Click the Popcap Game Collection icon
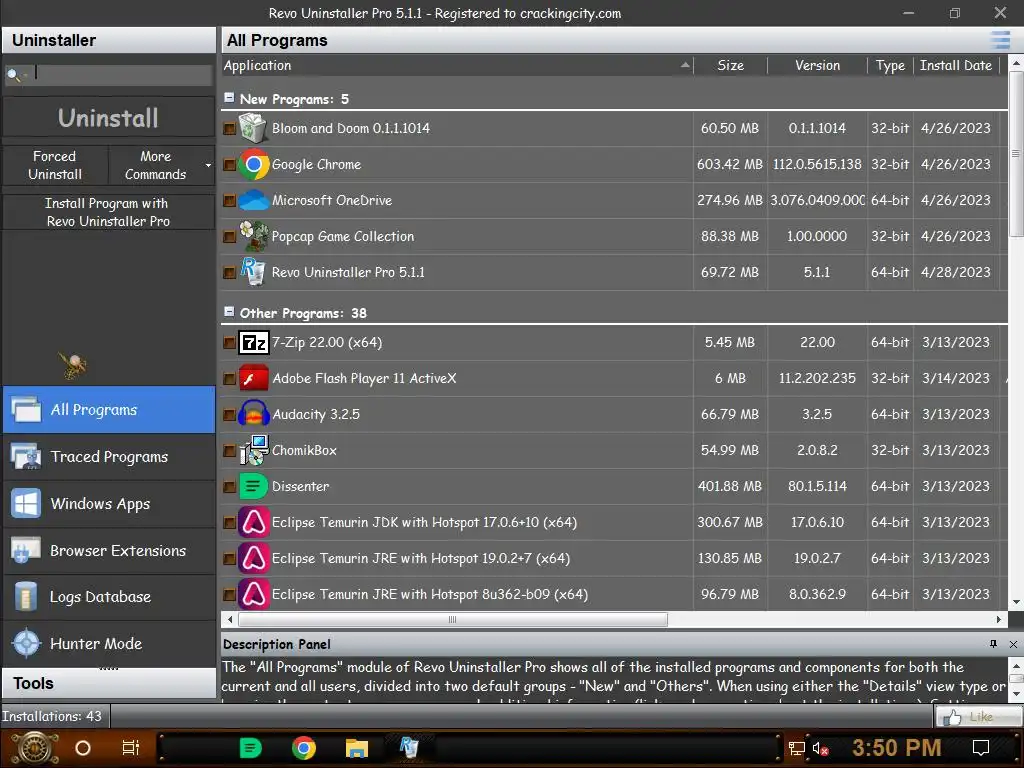This screenshot has height=768, width=1024. pos(253,236)
